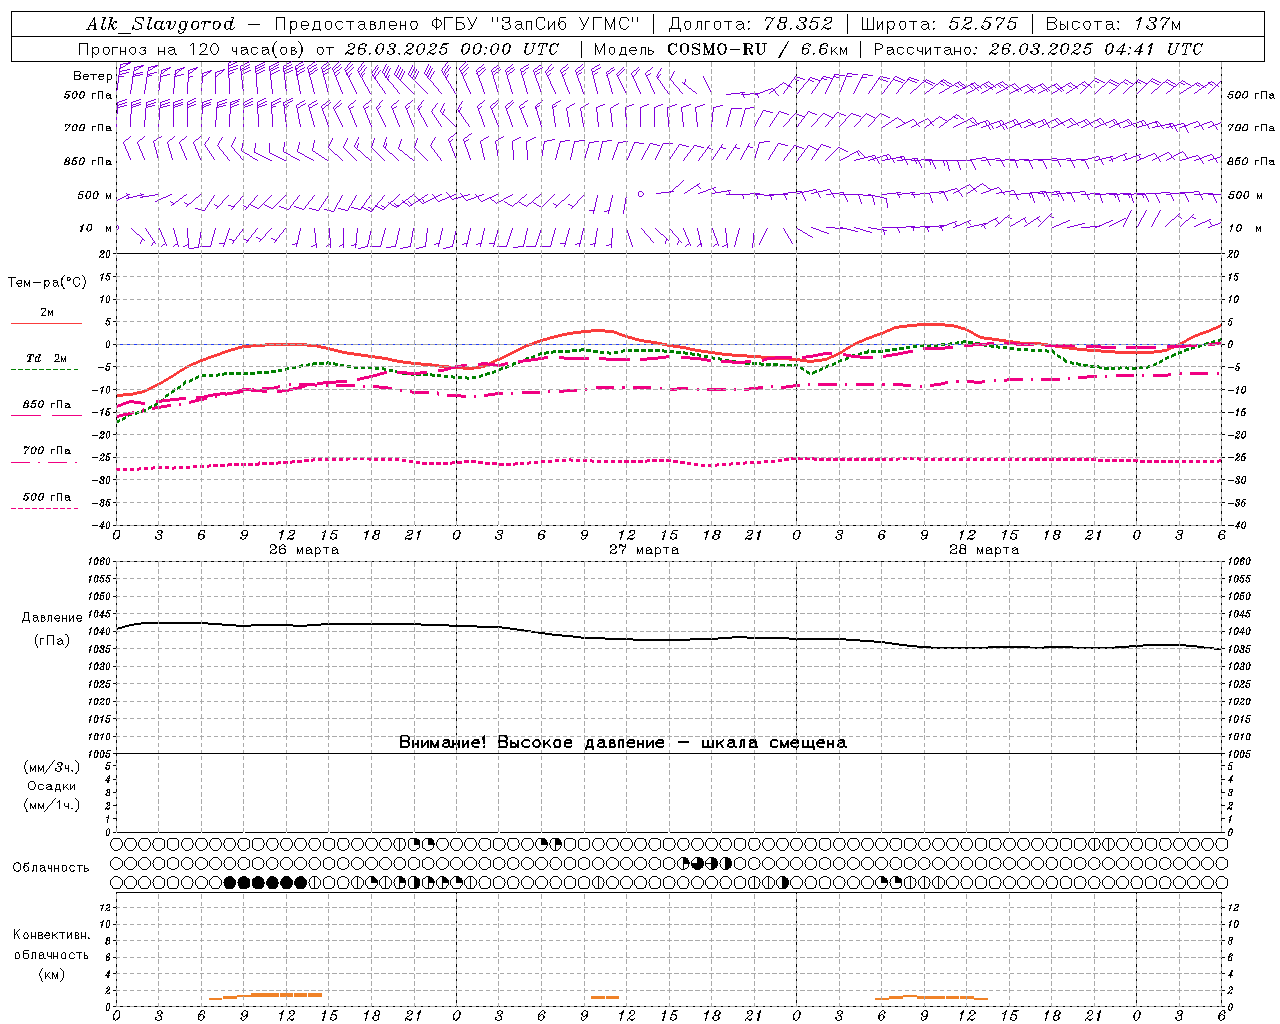Click the 'Рассчитано: 26.03.2025 04:41 UTC' timestamp
Screen dimensions: 1280x1024
pos(1038,49)
